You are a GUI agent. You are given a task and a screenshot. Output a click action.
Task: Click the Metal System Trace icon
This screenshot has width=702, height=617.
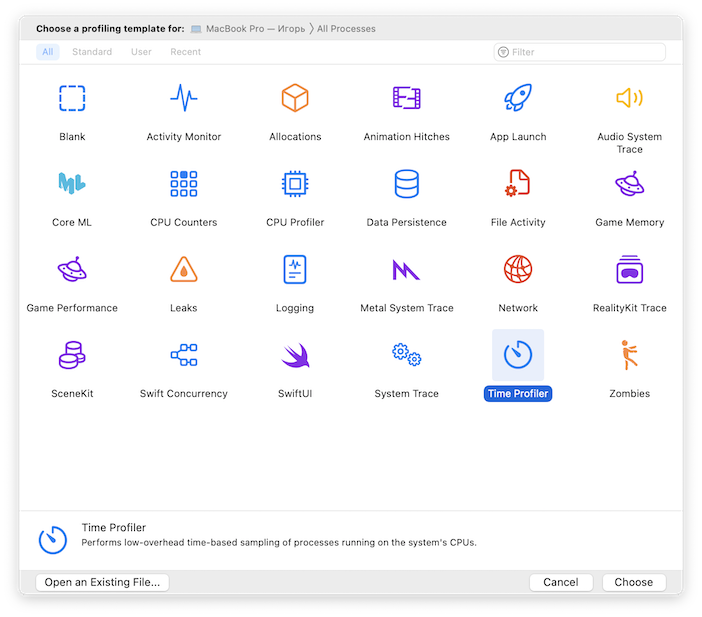click(x=407, y=270)
